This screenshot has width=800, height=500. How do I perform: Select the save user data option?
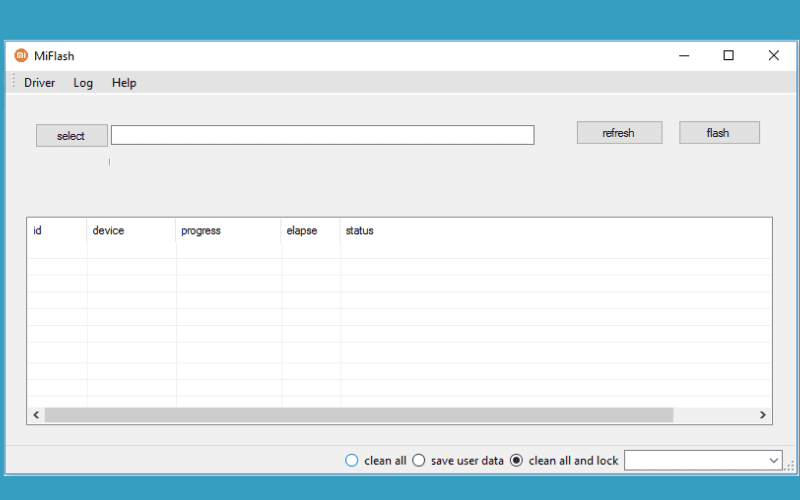pos(418,460)
